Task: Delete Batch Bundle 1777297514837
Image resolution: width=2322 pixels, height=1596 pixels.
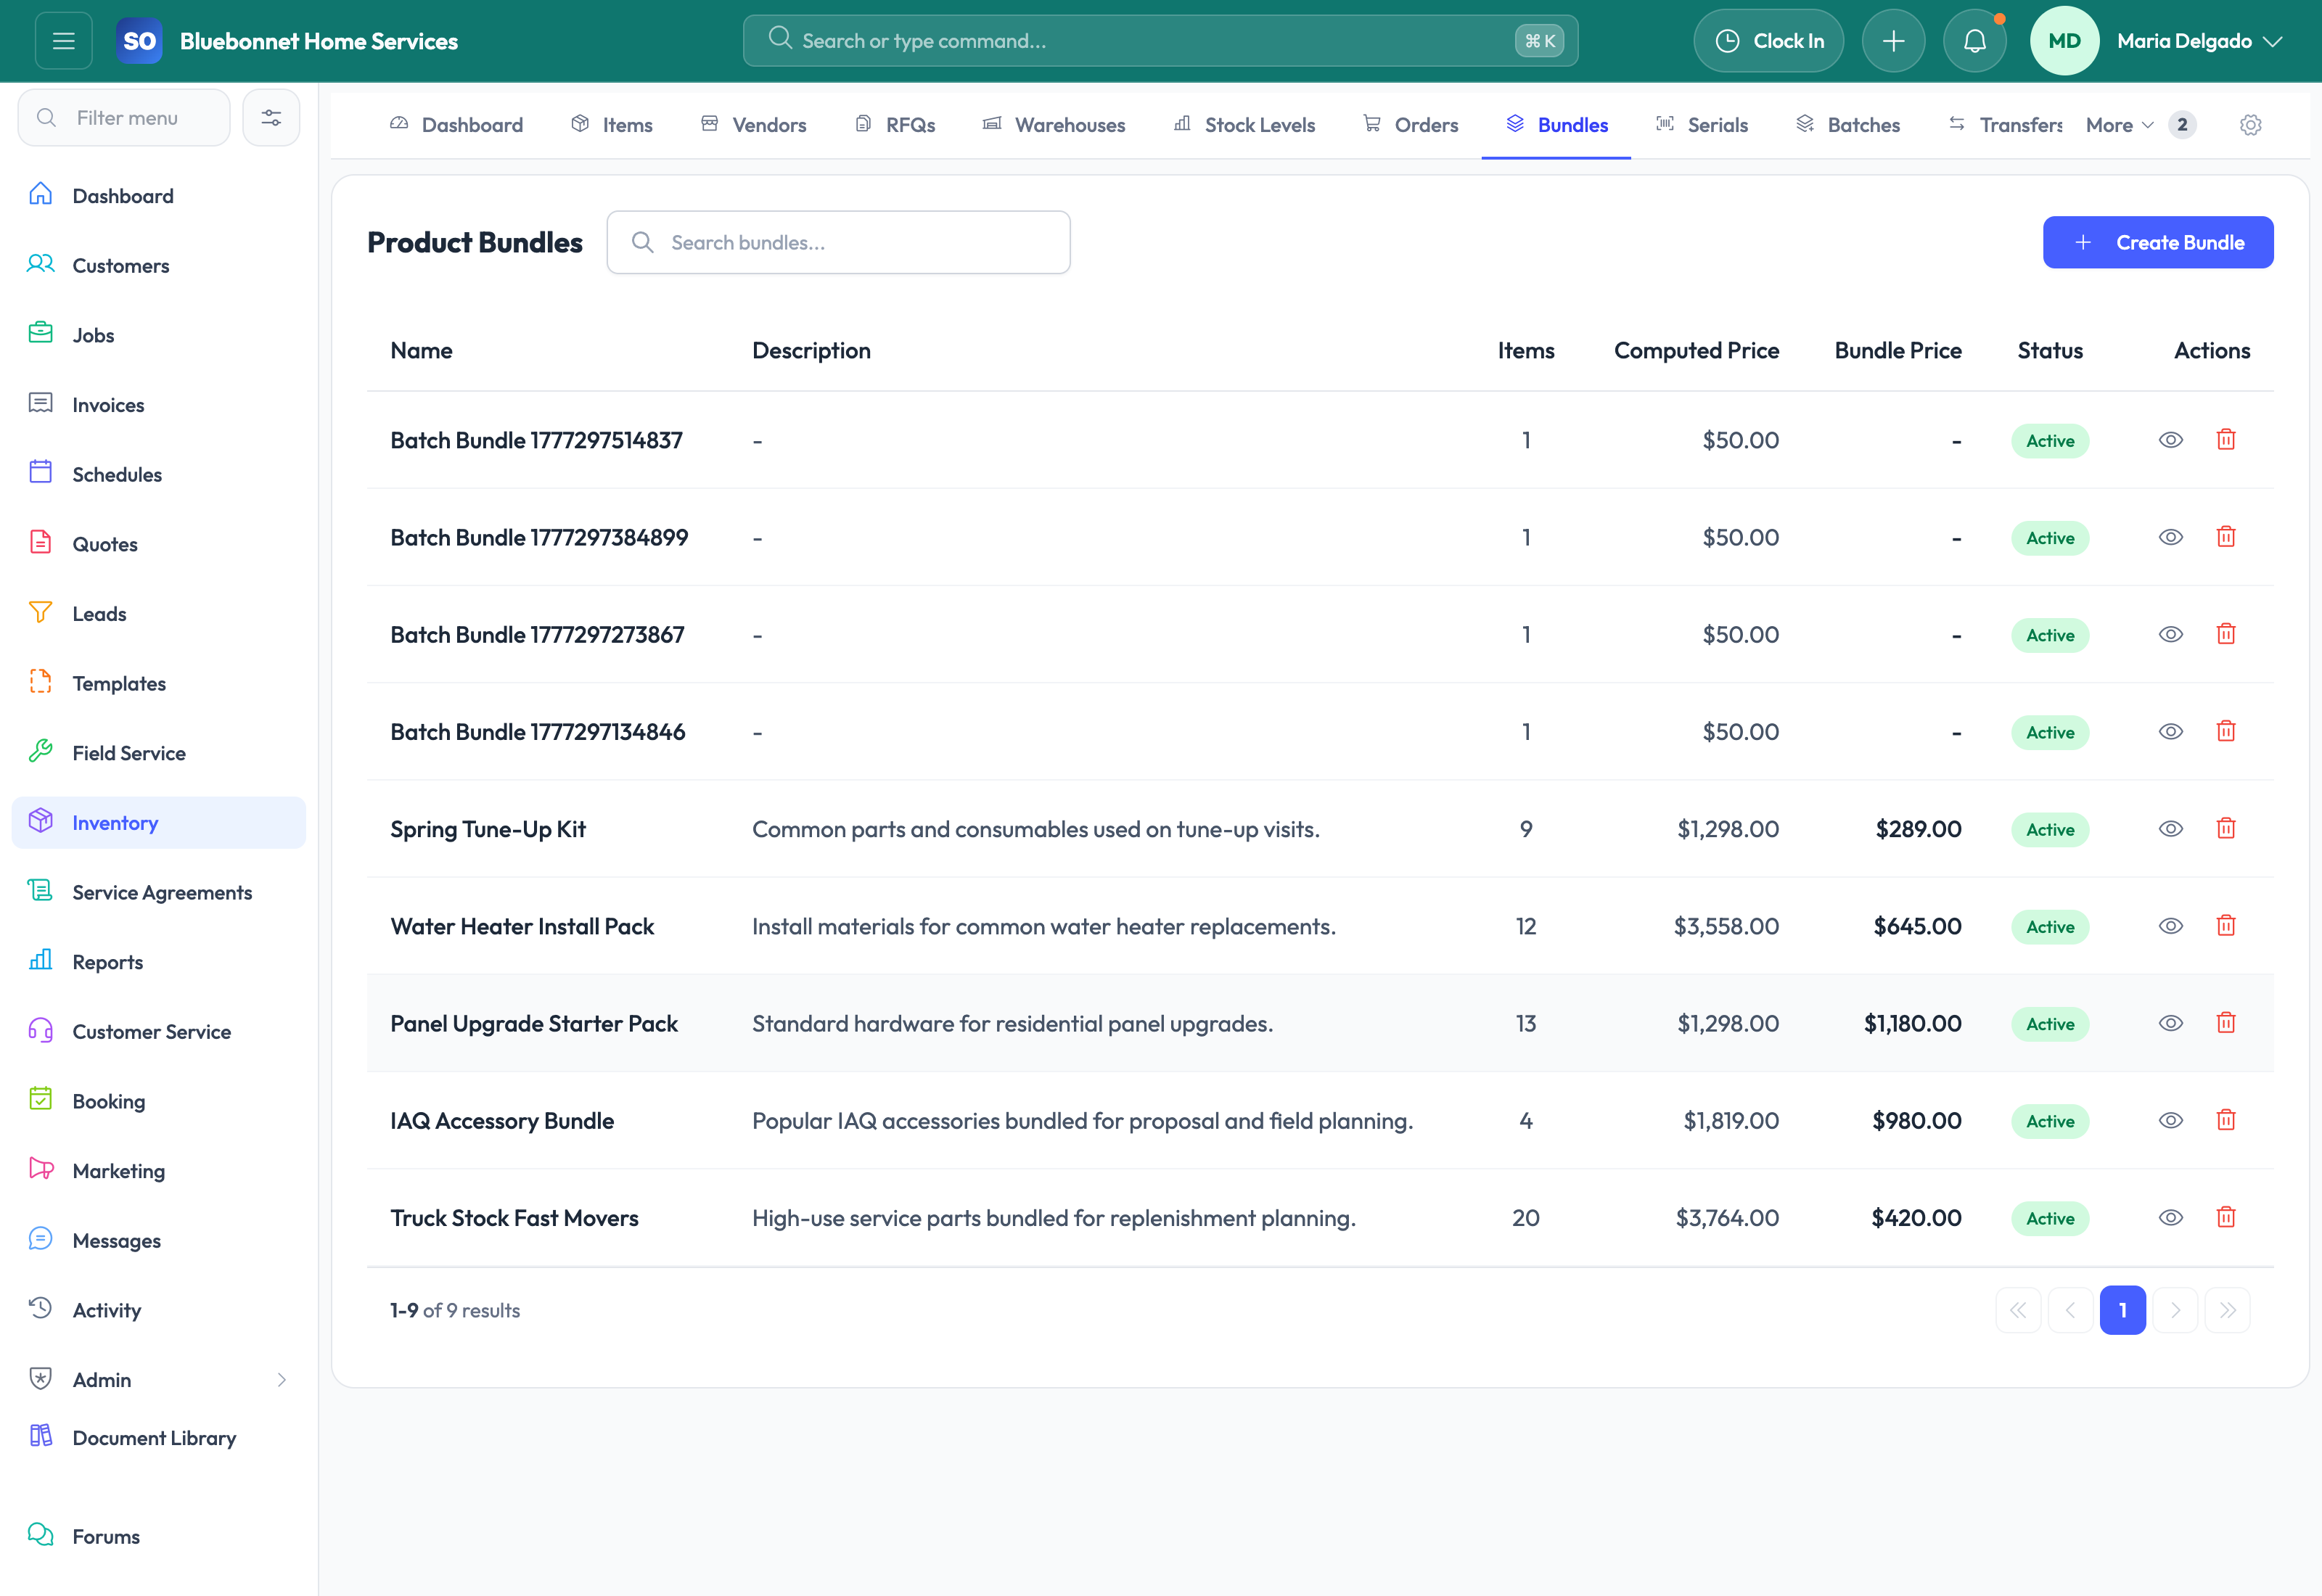Action: (x=2226, y=440)
